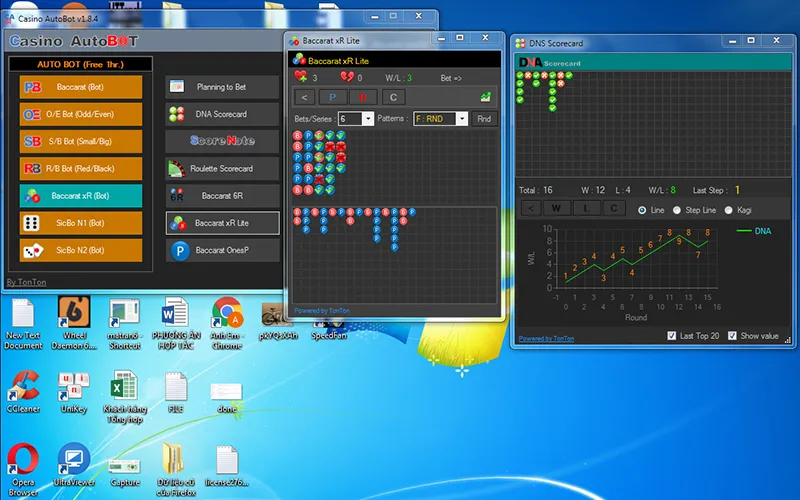The height and width of the screenshot is (500, 800).
Task: Launch CCleaner from the desktop
Action: 22,387
